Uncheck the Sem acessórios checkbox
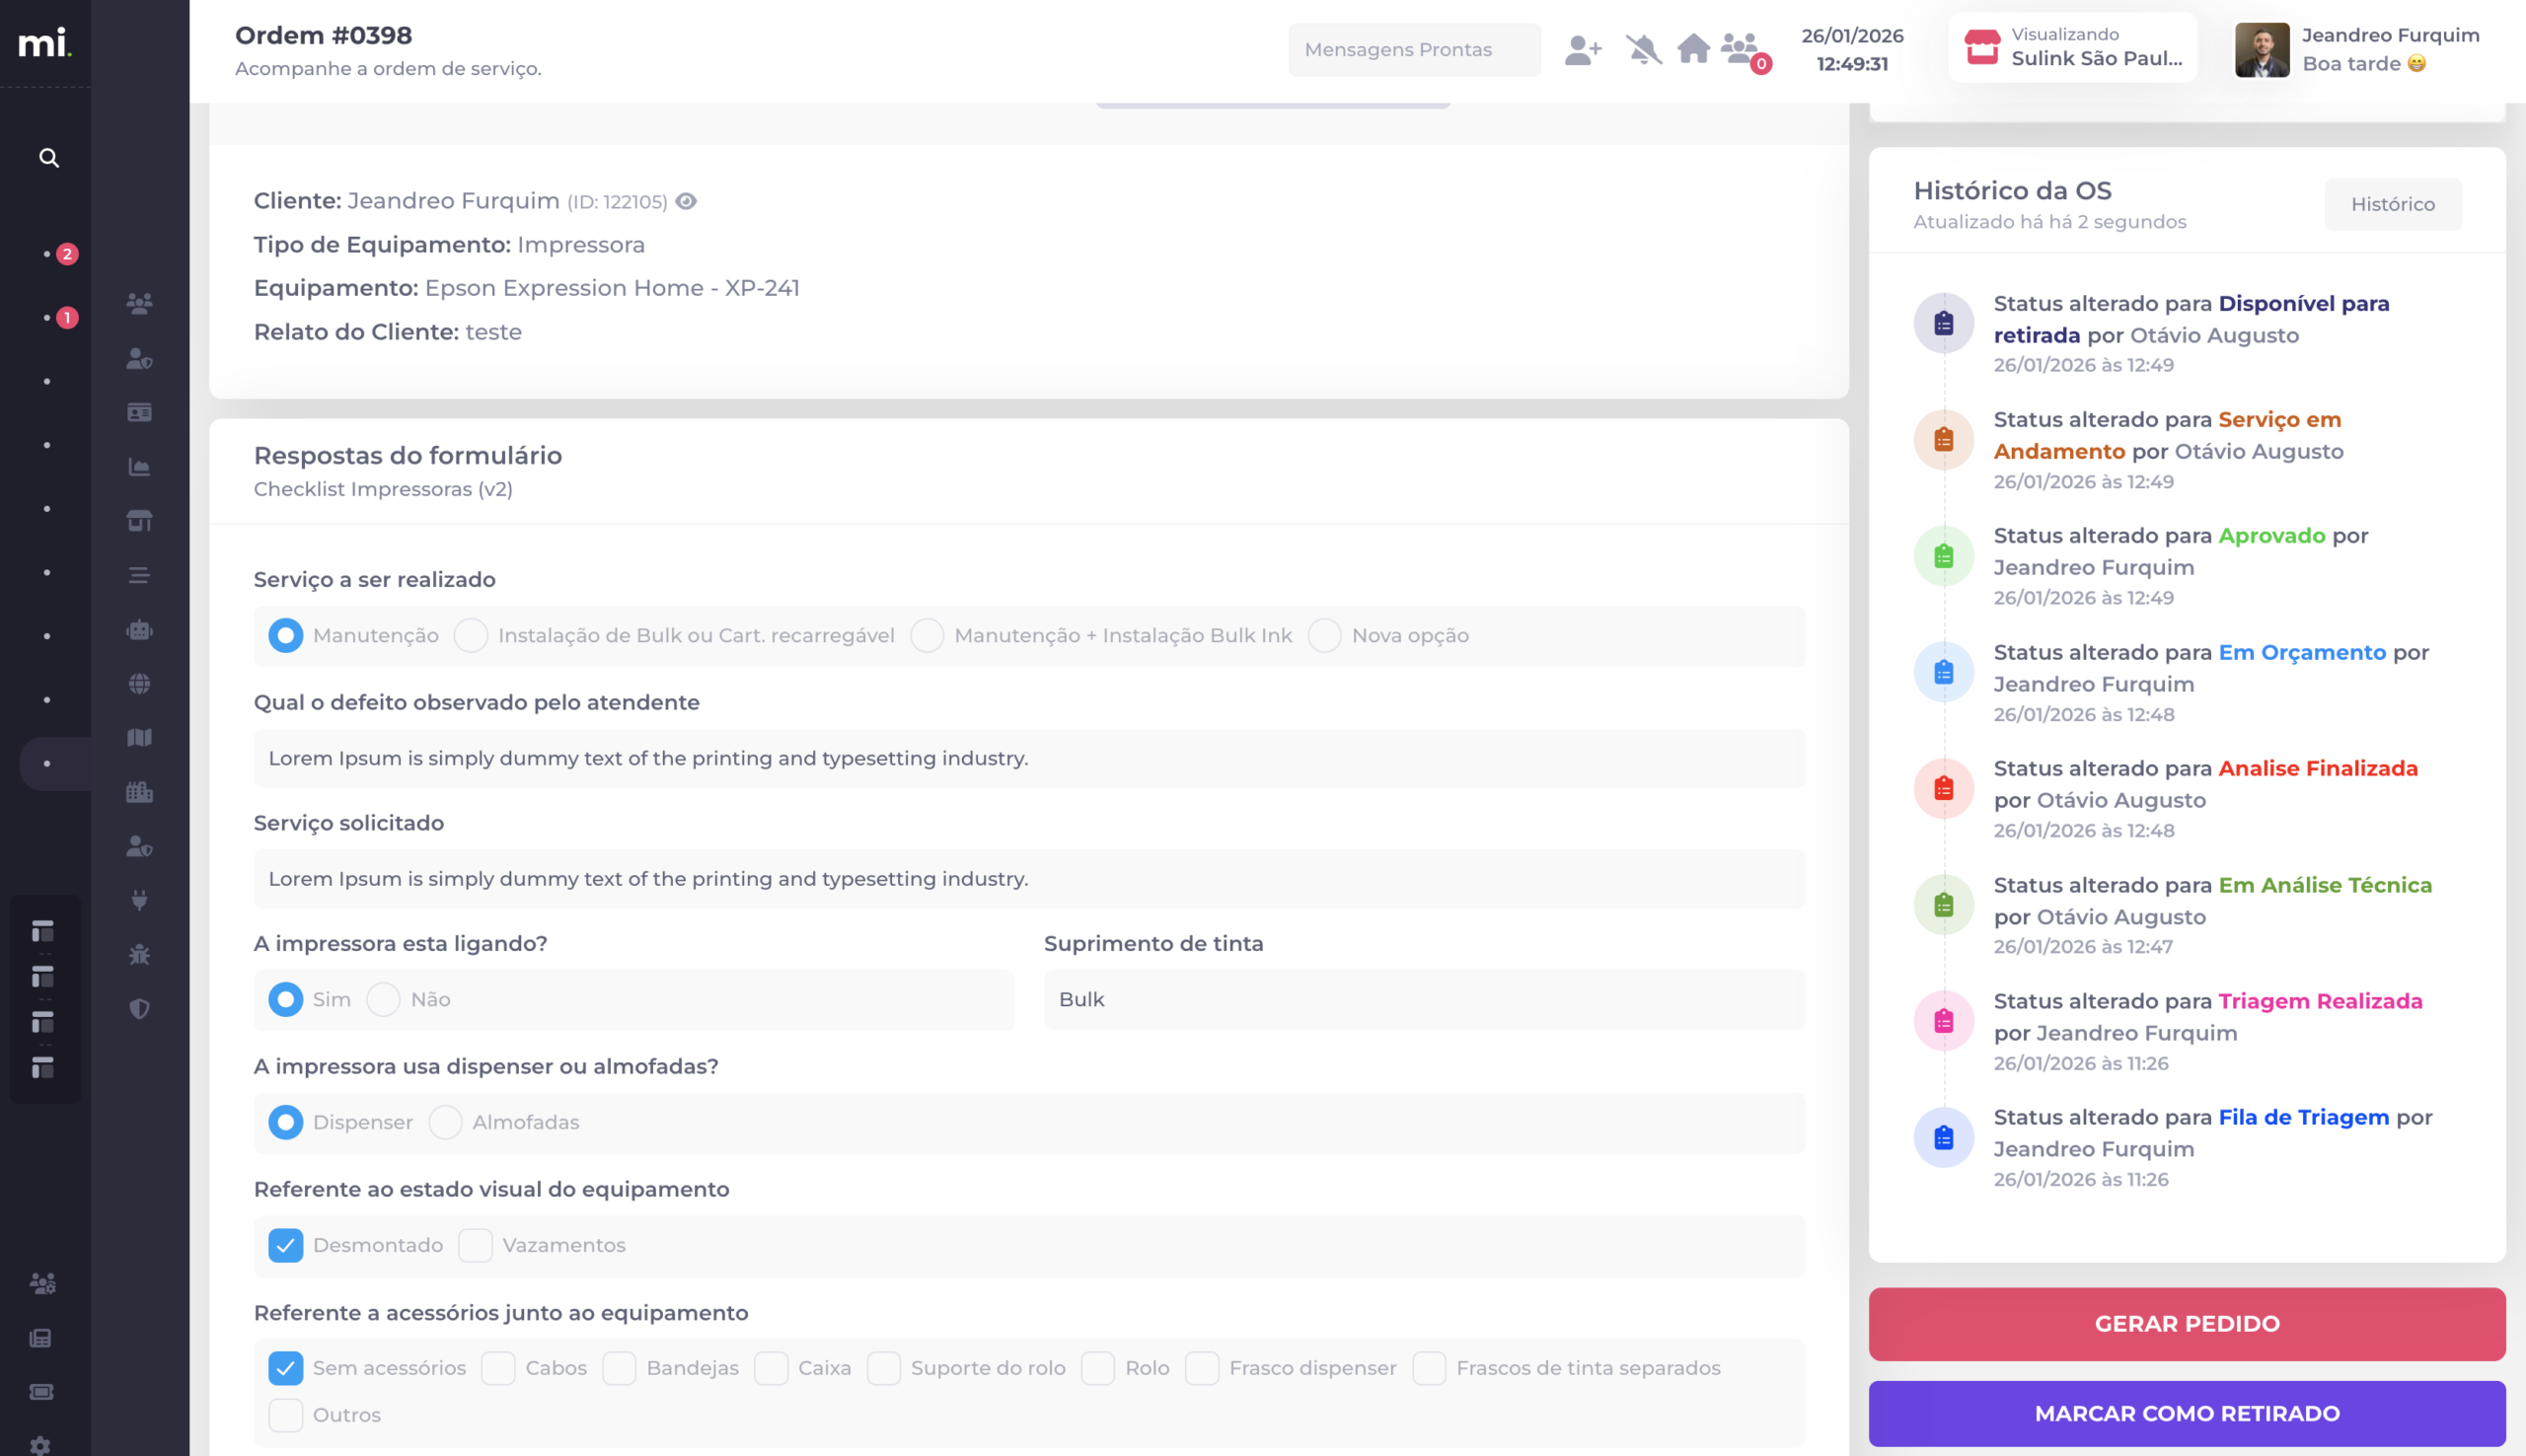 285,1368
